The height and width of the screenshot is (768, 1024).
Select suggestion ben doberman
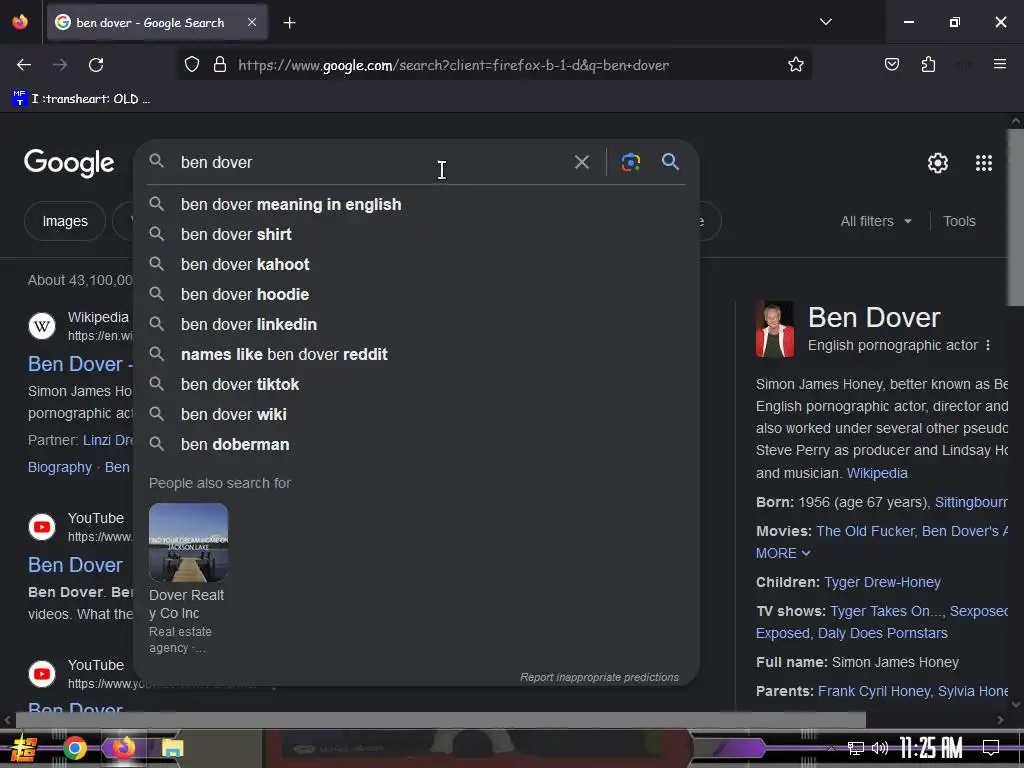pyautogui.click(x=417, y=445)
